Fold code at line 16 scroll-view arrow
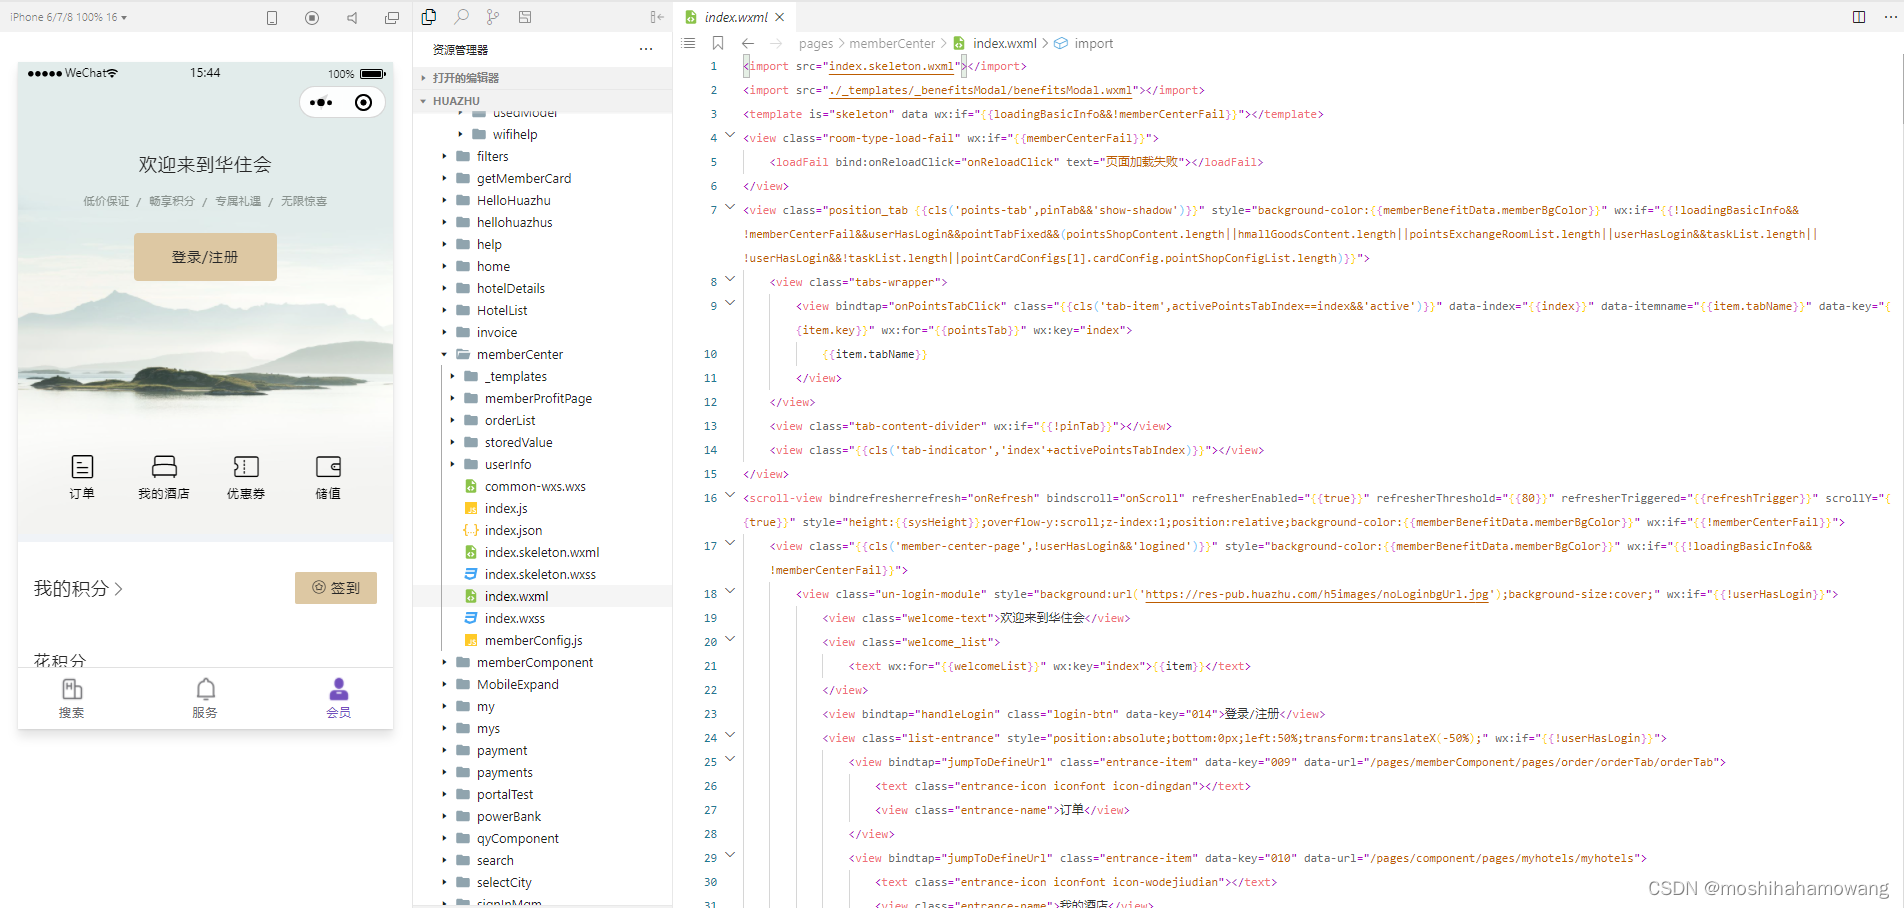This screenshot has height=908, width=1904. tap(730, 497)
